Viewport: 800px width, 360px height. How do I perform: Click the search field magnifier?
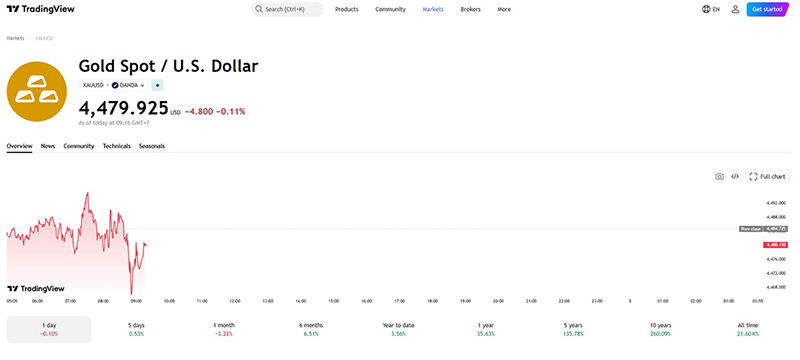point(259,9)
